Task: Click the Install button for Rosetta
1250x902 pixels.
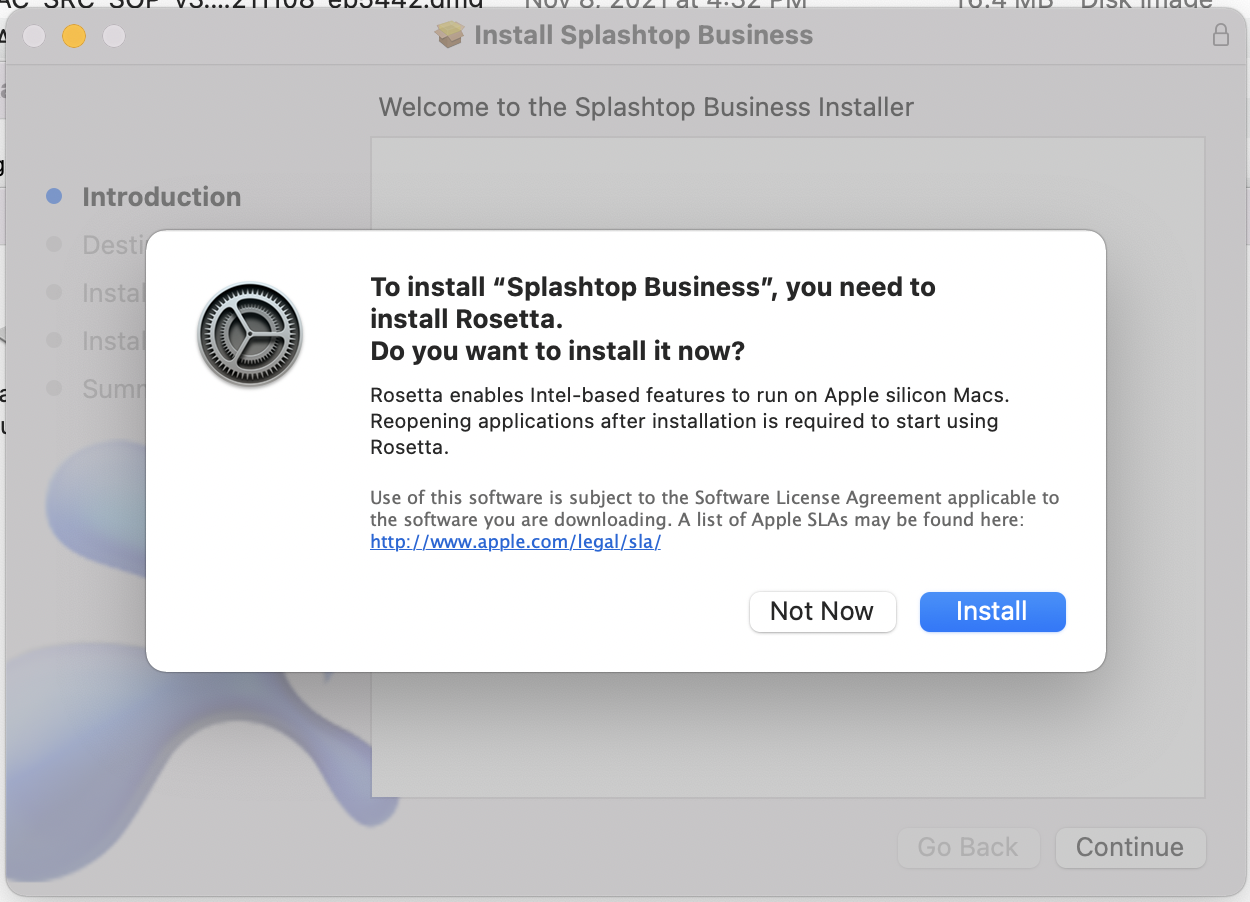Action: click(992, 612)
